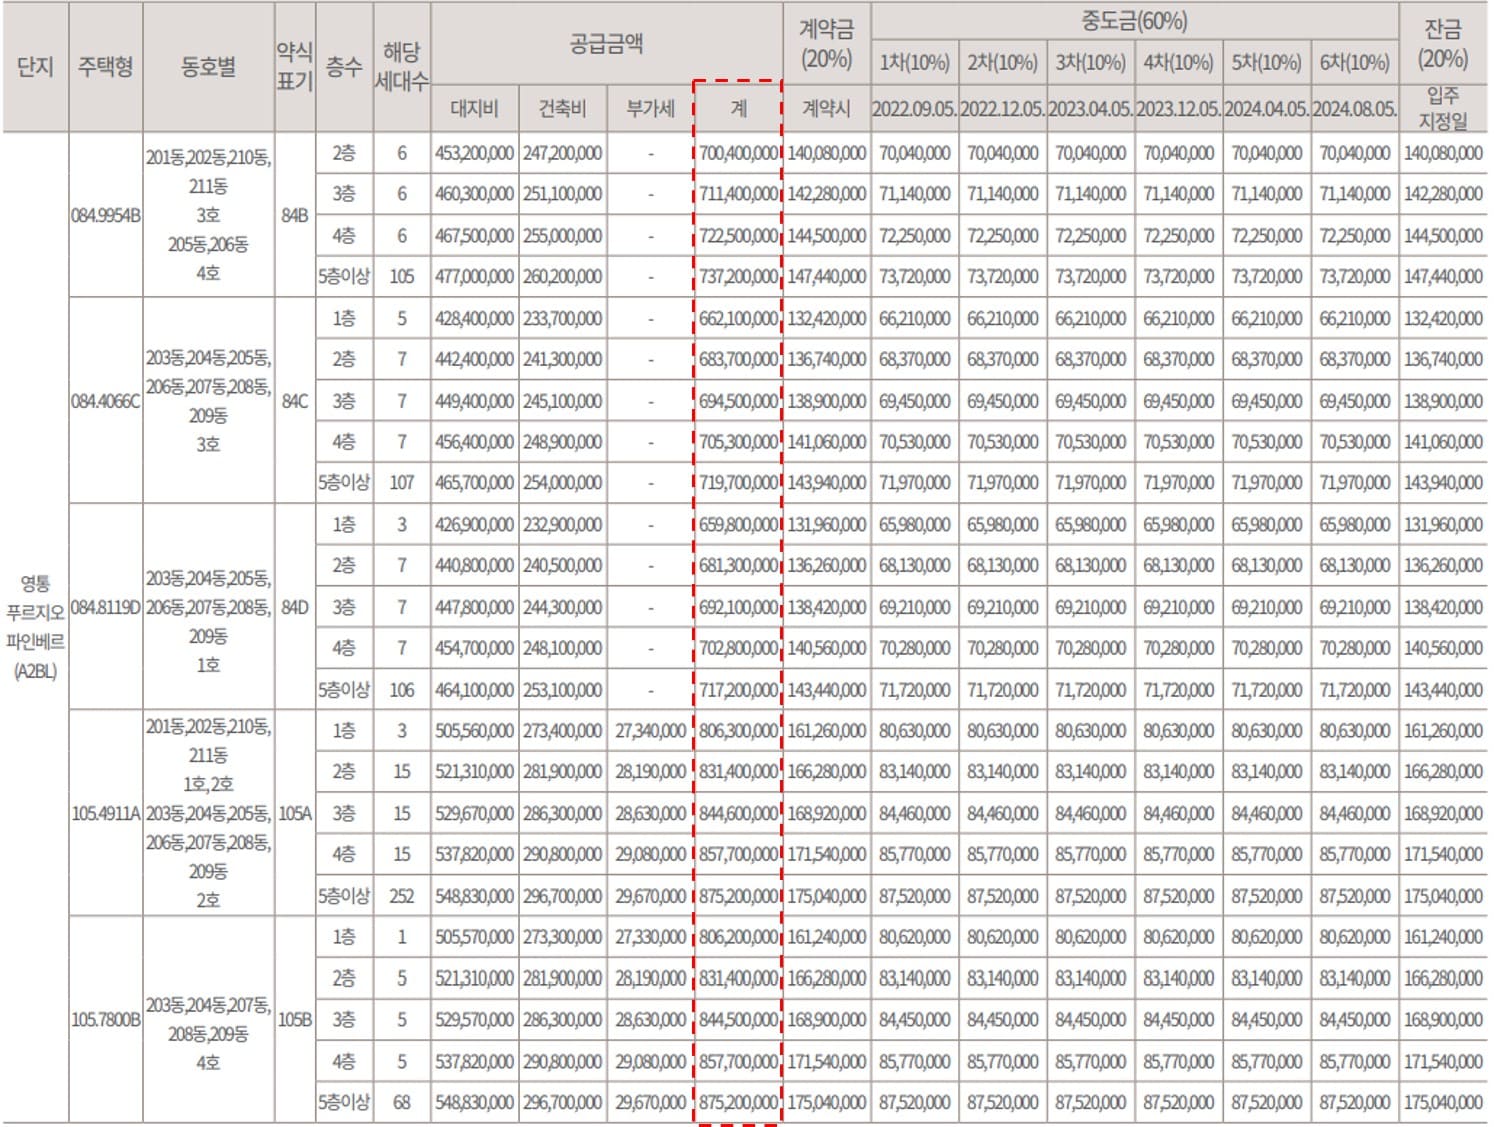Image resolution: width=1494 pixels, height=1127 pixels.
Task: Select housing type '084.4066C'
Action: [106, 401]
